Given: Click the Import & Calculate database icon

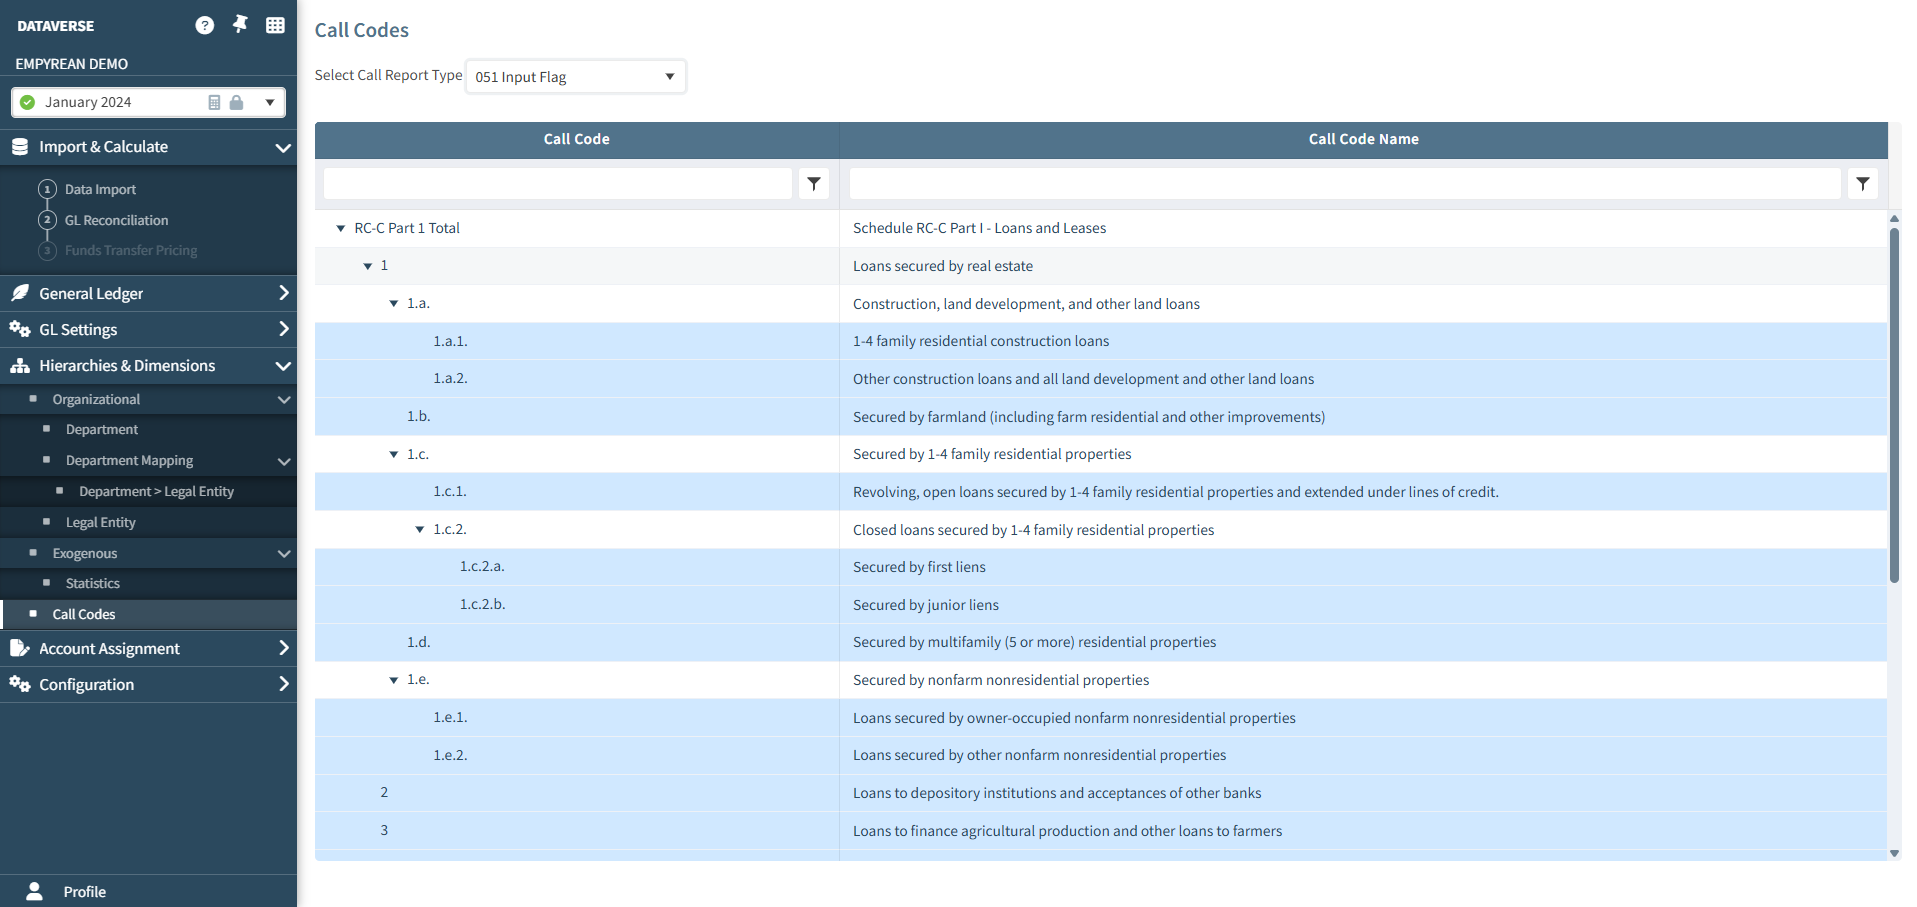Looking at the screenshot, I should coord(20,146).
